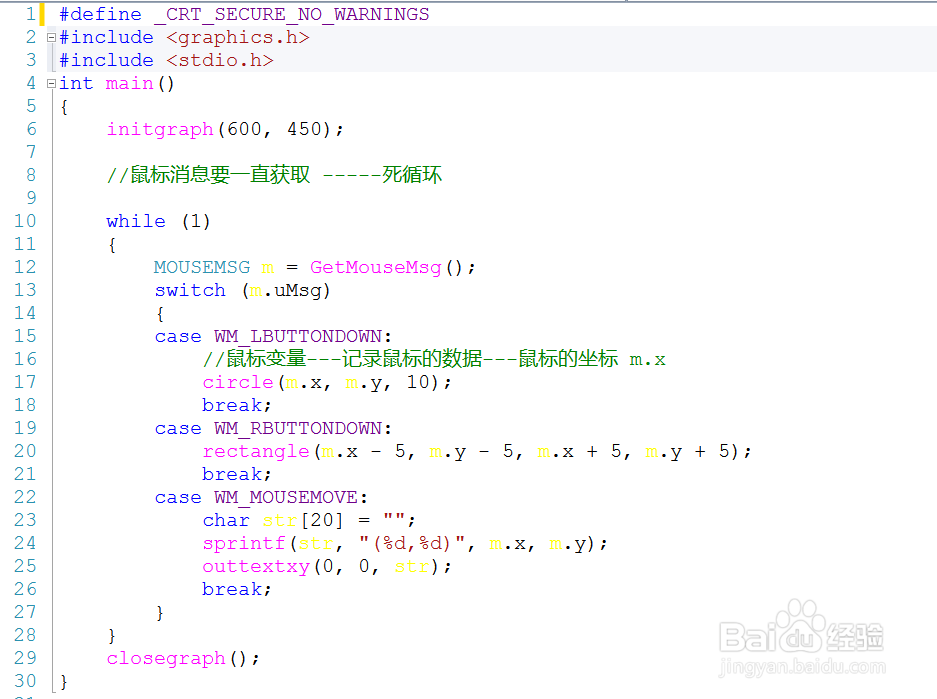
Task: Click line number 29 in the gutter
Action: (x=25, y=658)
